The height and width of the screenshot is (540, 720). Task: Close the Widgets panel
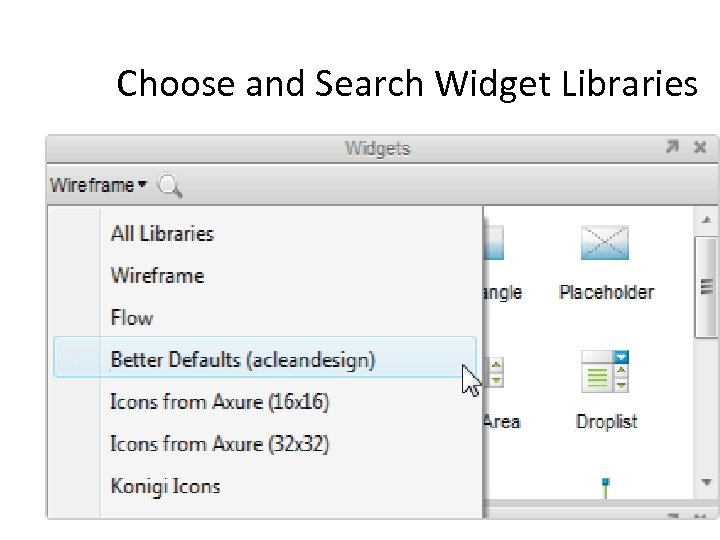[x=700, y=148]
